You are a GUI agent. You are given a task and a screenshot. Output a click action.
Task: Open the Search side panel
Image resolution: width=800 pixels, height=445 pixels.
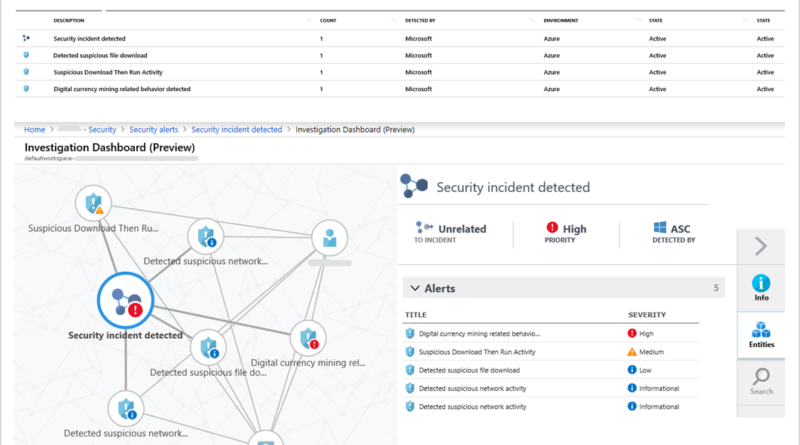(x=761, y=382)
